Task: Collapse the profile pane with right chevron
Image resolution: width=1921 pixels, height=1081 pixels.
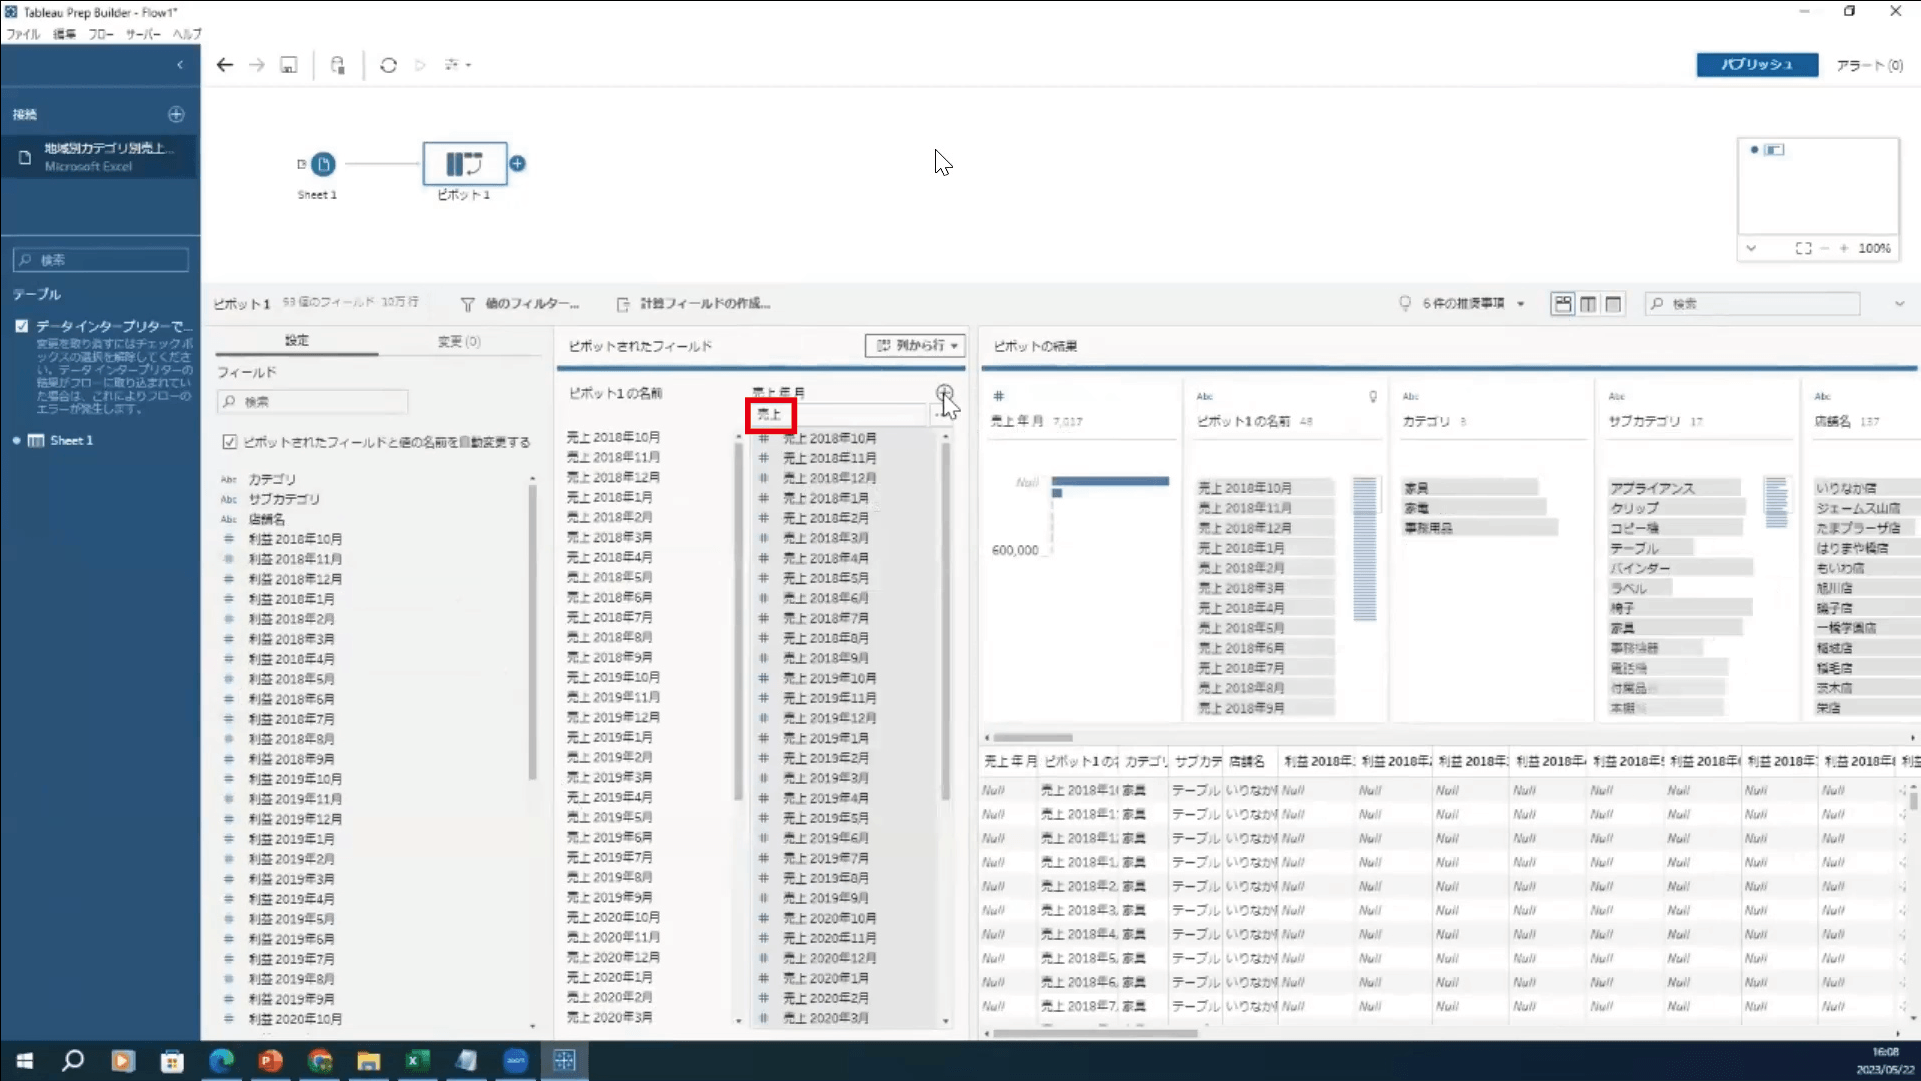Action: (x=1899, y=304)
